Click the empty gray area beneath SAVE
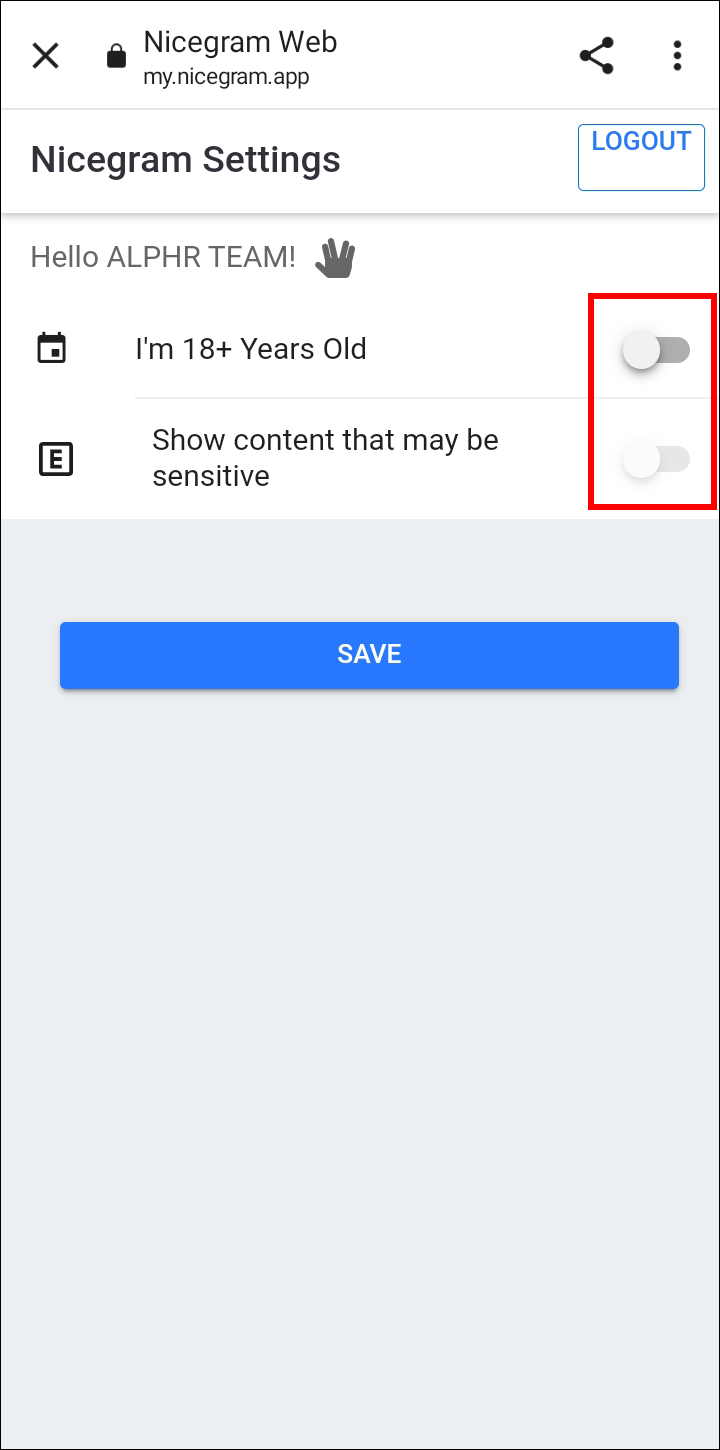 pyautogui.click(x=360, y=1050)
